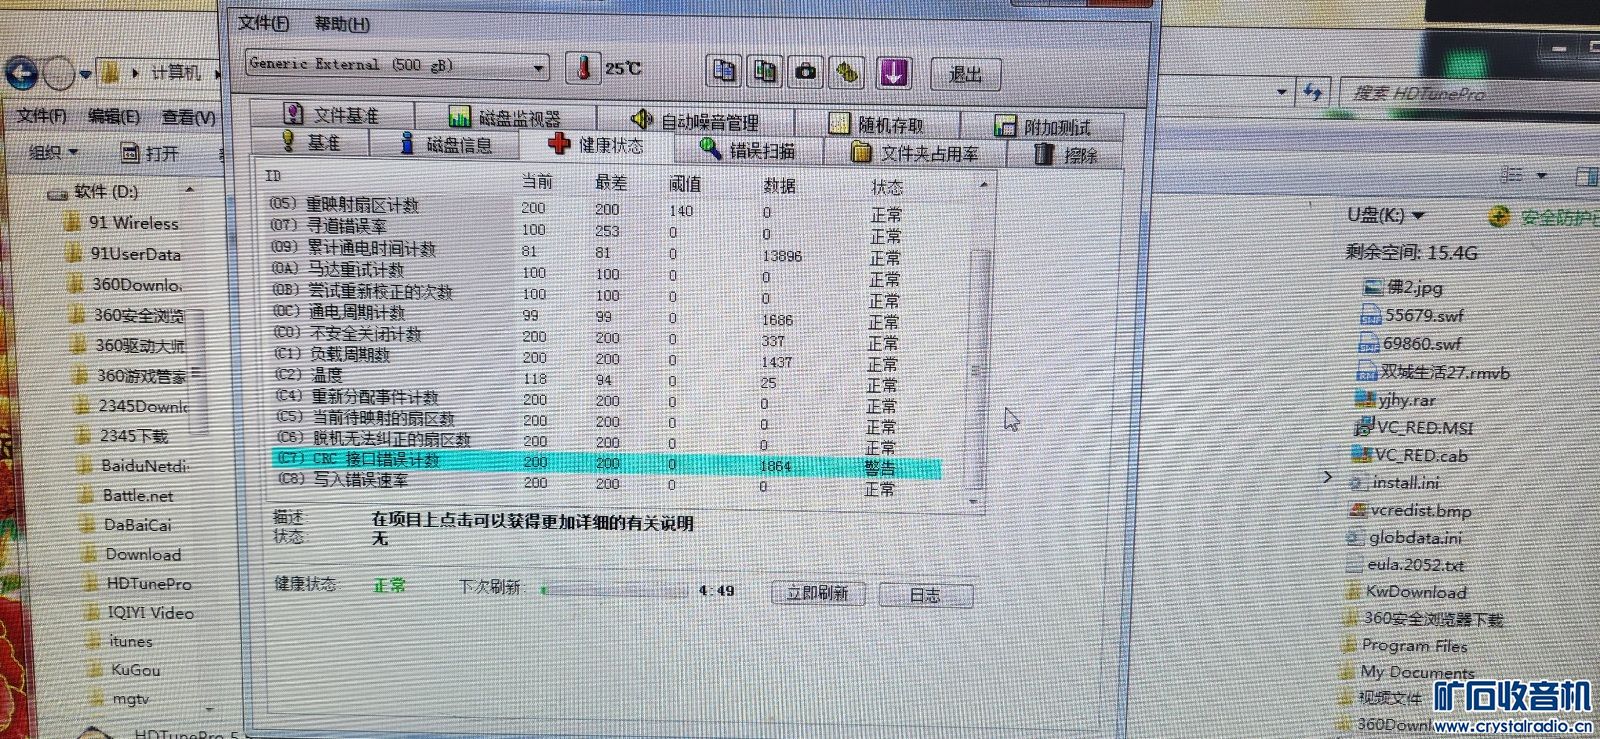The width and height of the screenshot is (1600, 739).
Task: Switch to the 基准 tab
Action: click(x=311, y=142)
